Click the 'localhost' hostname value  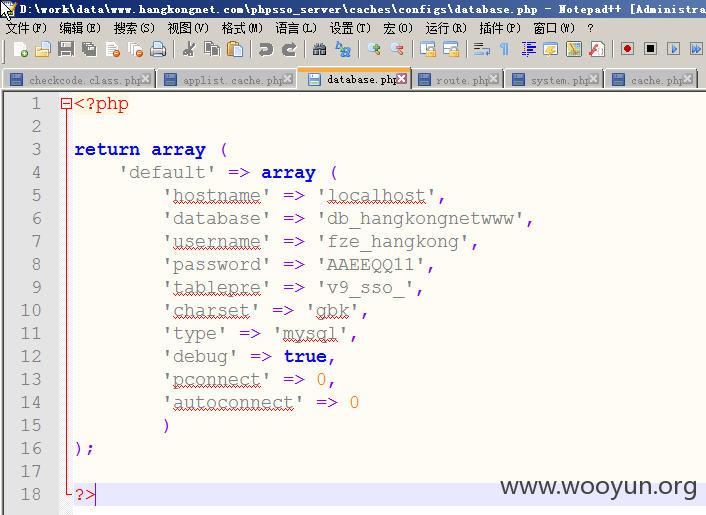tap(376, 196)
